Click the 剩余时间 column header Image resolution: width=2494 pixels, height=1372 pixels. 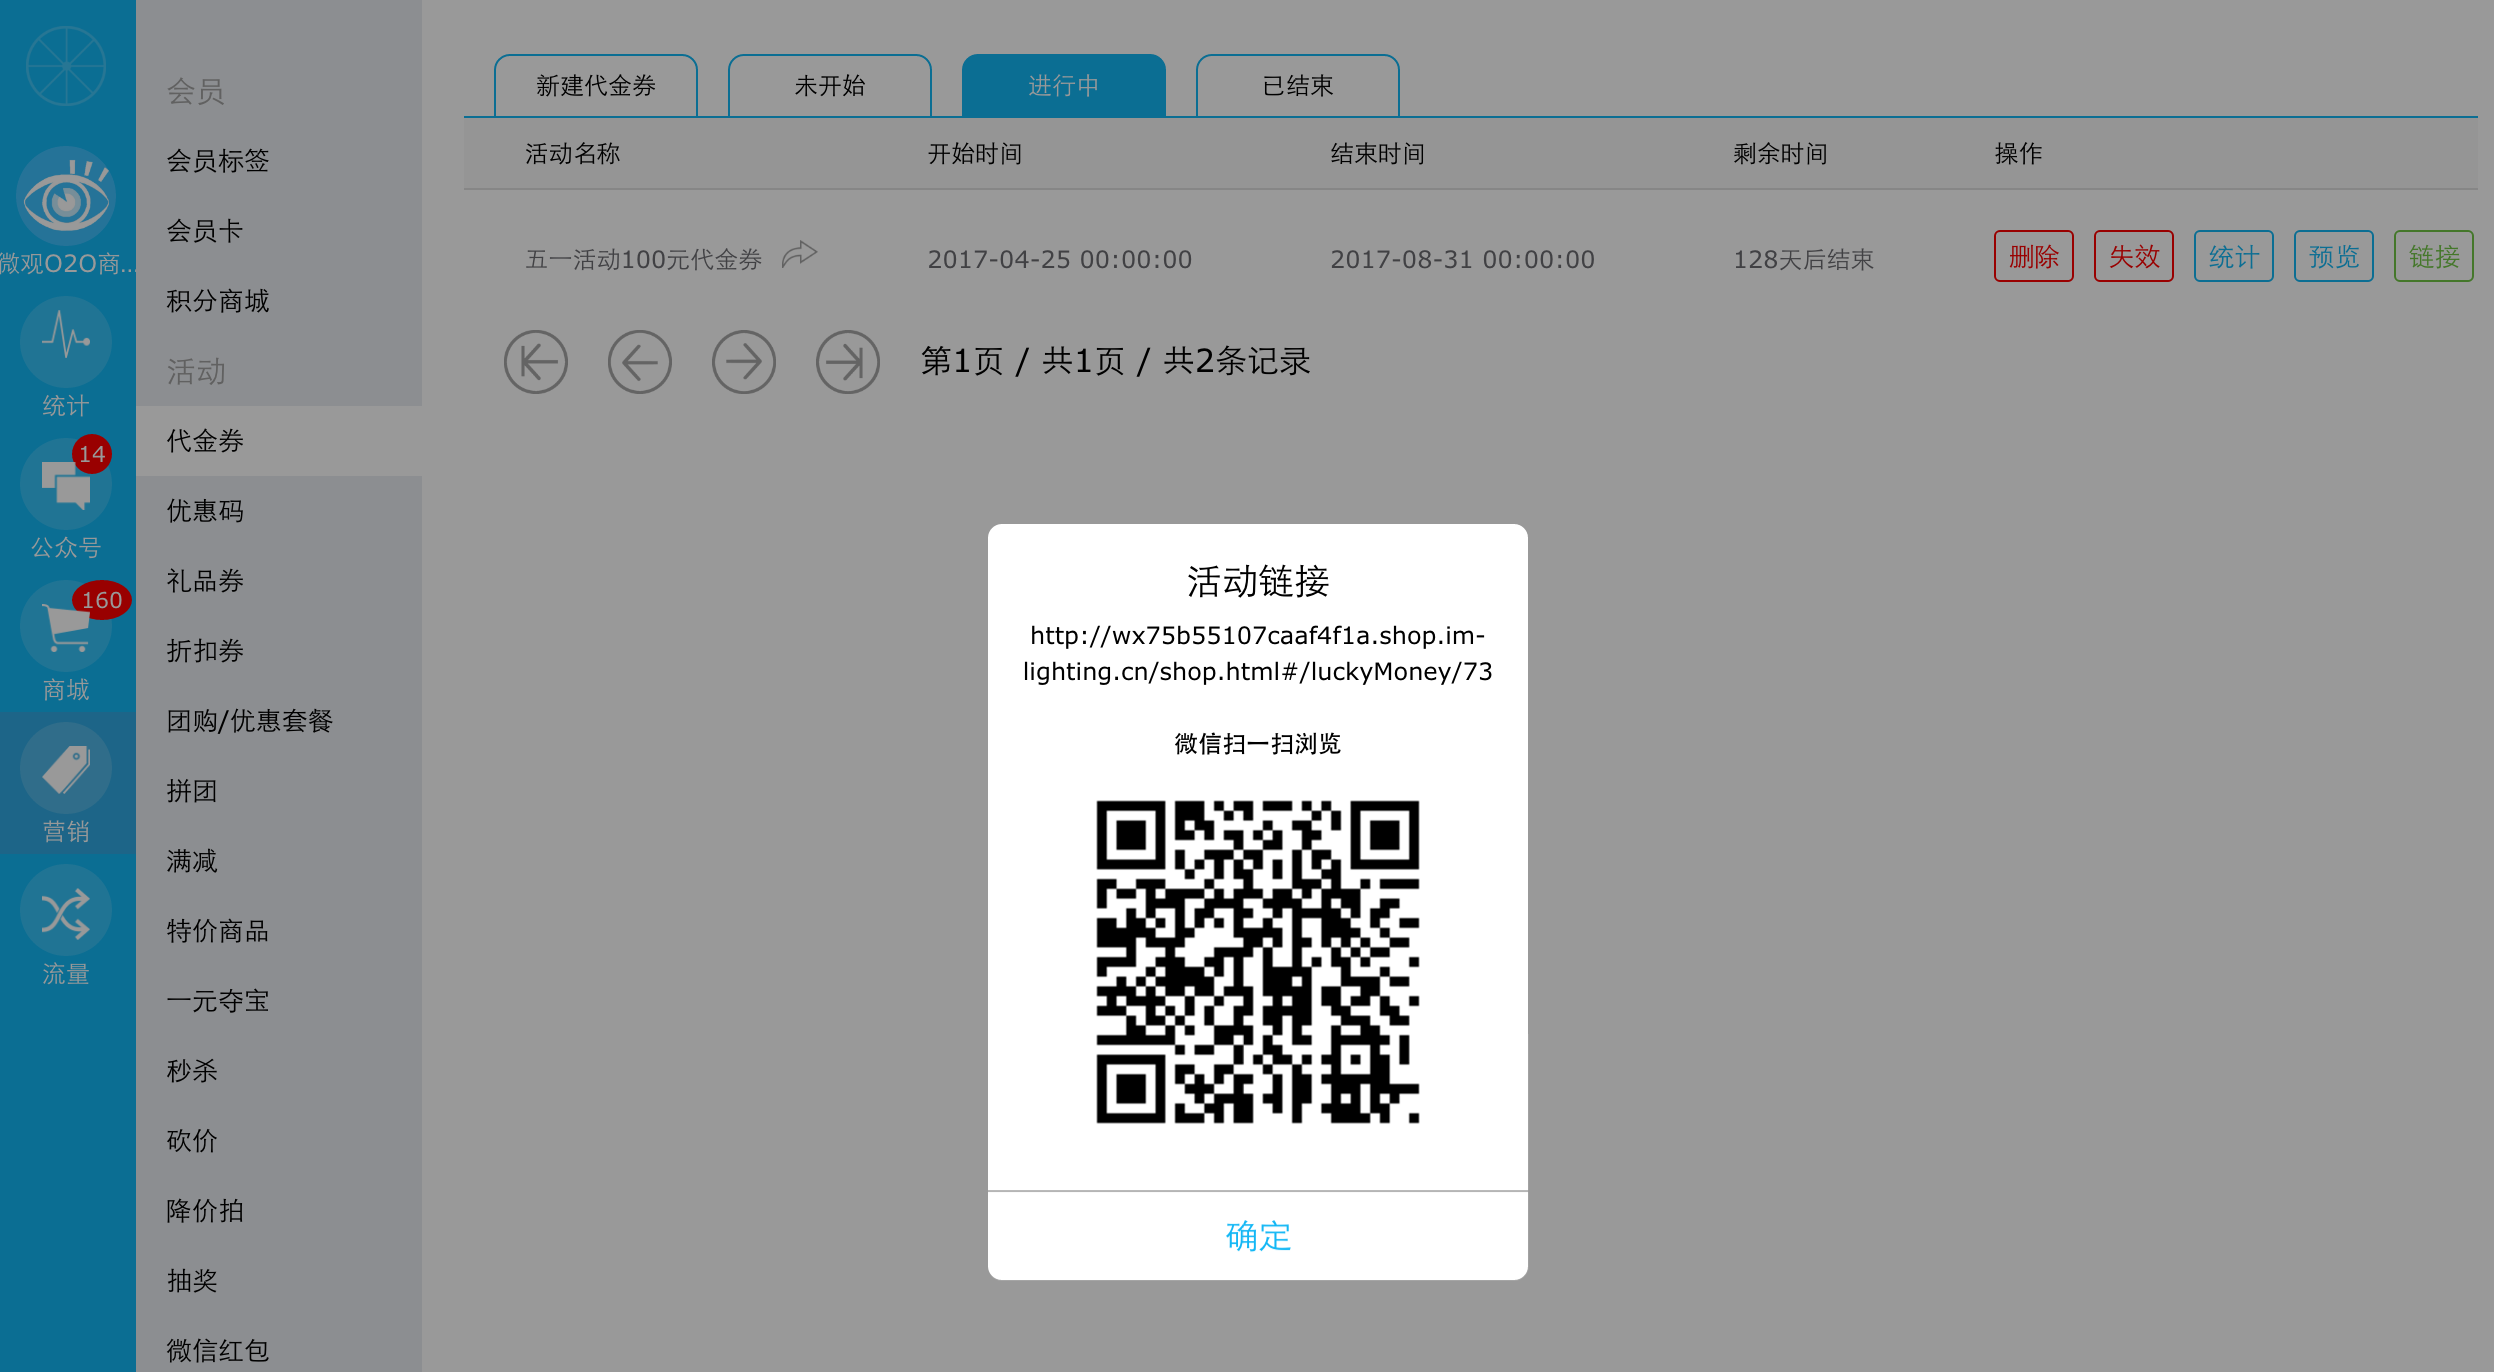point(1781,154)
